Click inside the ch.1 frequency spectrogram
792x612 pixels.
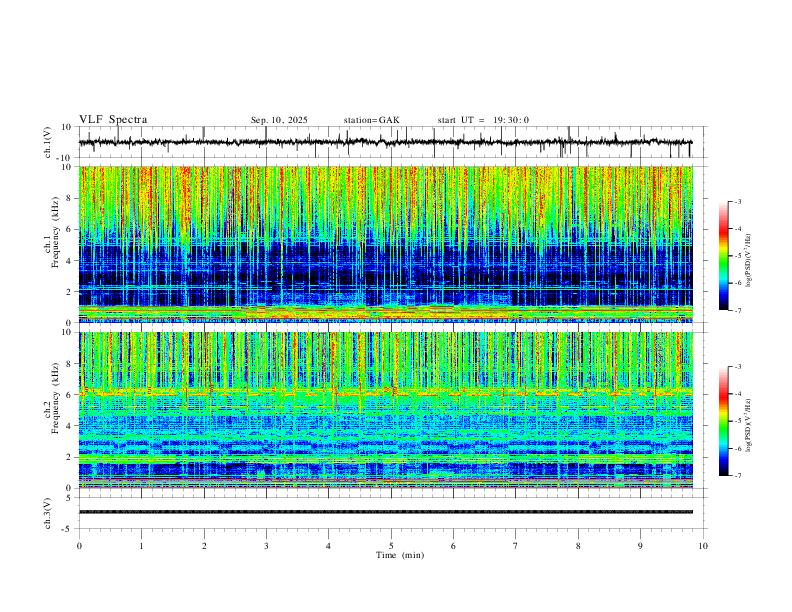[386, 244]
